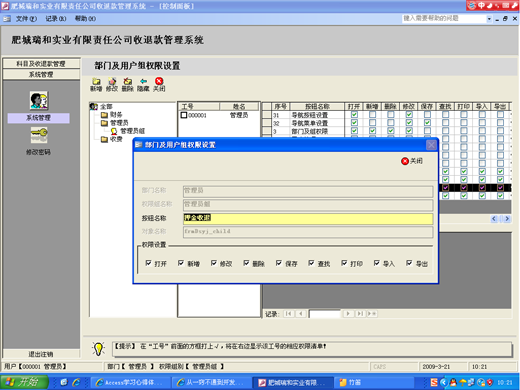Open the 文件 menu
This screenshot has width=520, height=390.
coord(26,19)
